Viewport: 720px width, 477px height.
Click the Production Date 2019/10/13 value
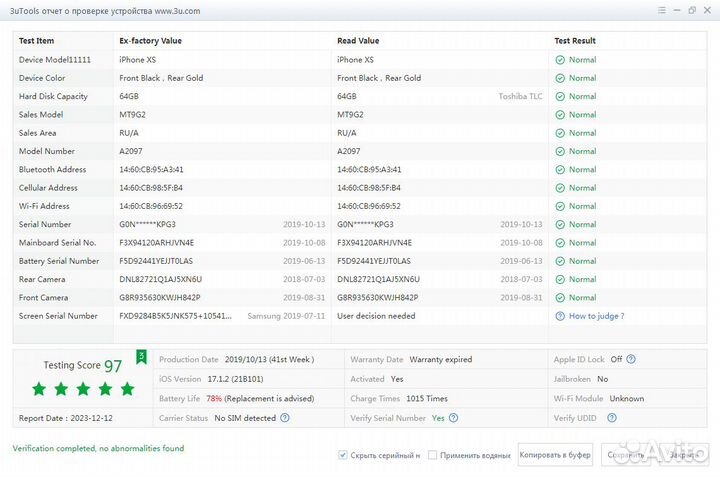pos(270,359)
